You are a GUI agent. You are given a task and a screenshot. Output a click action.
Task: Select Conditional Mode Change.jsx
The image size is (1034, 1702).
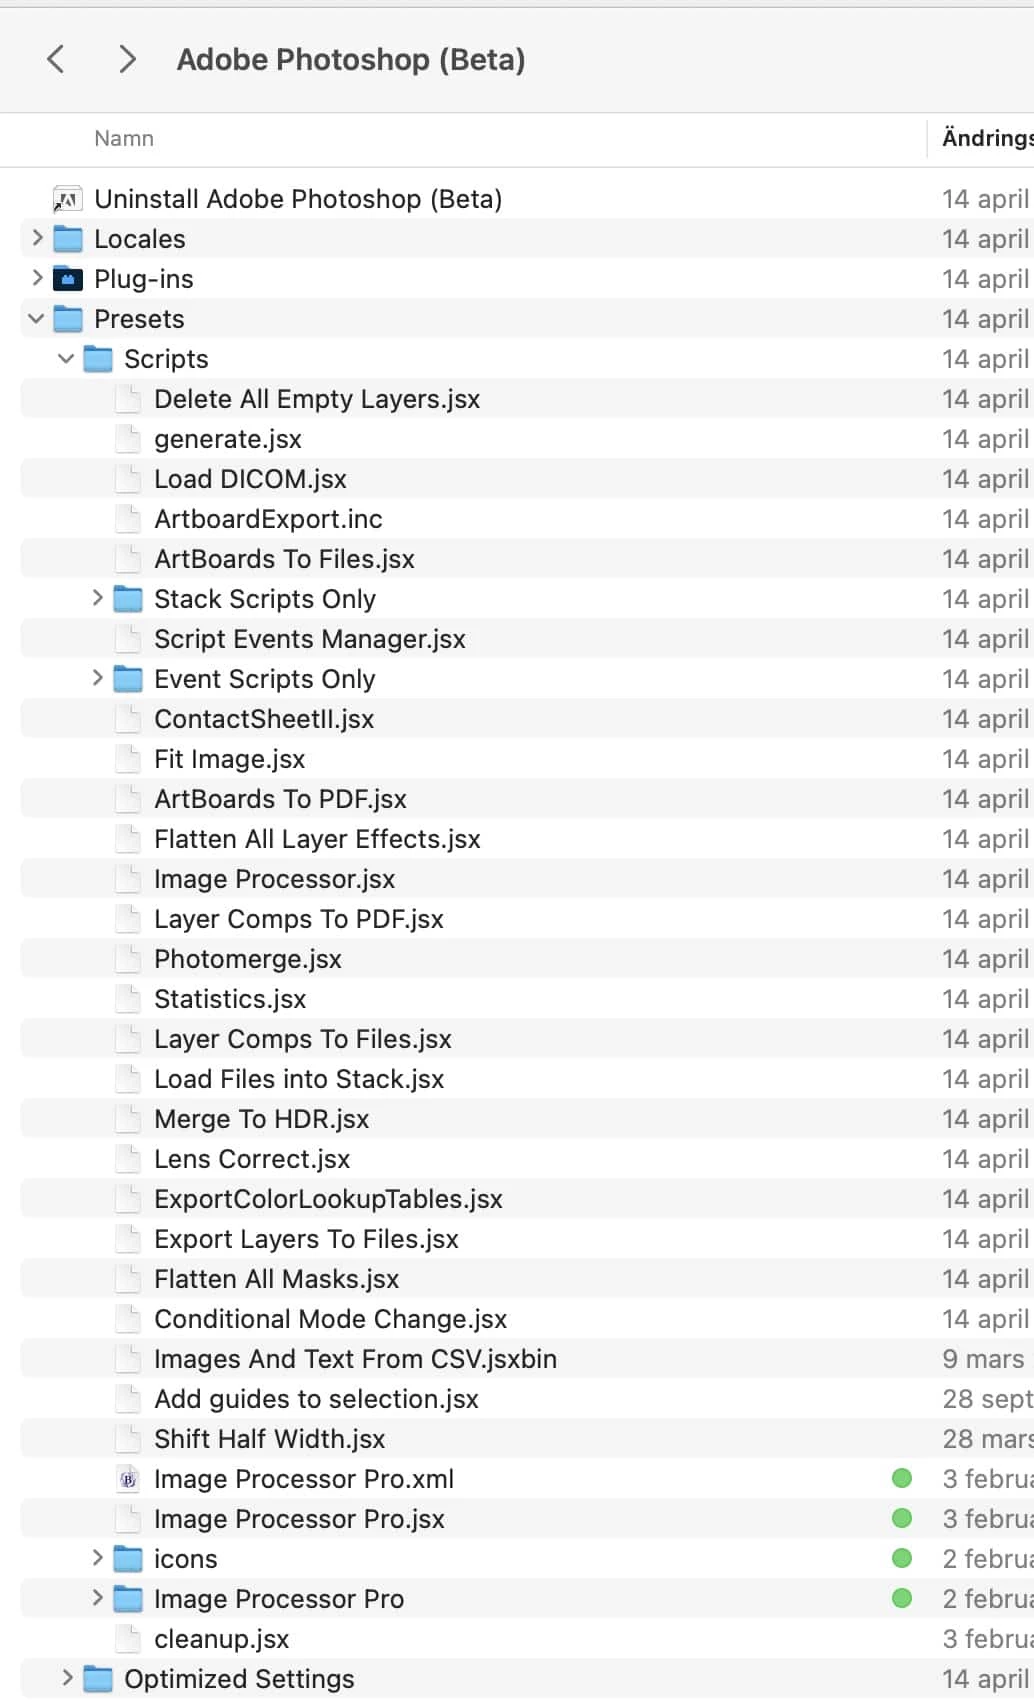tap(330, 1319)
